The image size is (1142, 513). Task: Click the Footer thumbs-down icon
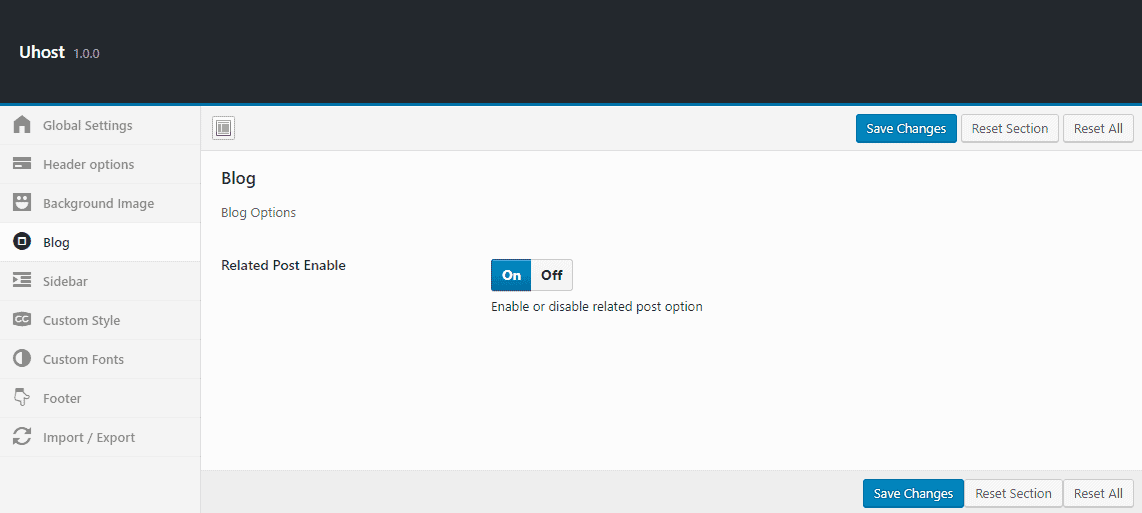(22, 398)
